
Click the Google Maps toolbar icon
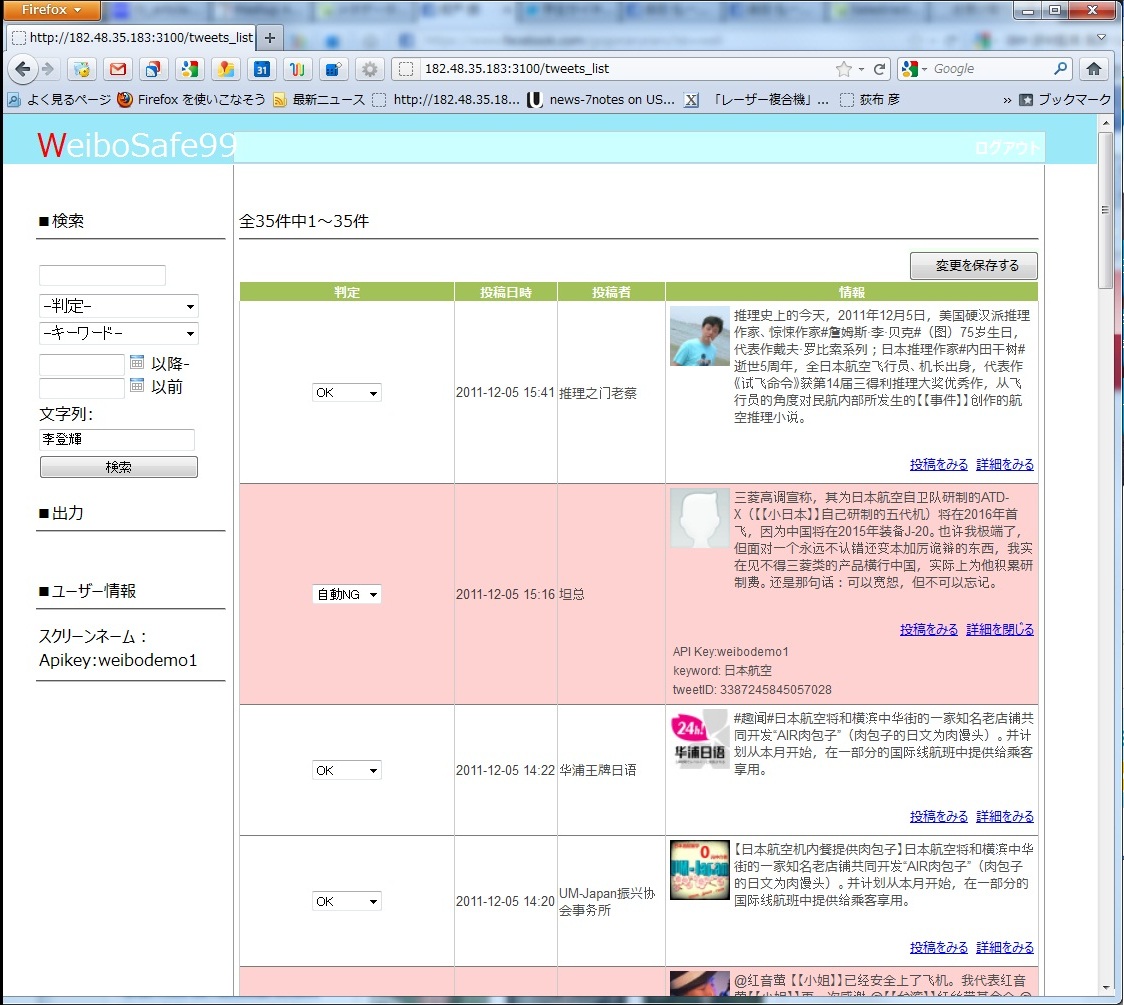[226, 69]
